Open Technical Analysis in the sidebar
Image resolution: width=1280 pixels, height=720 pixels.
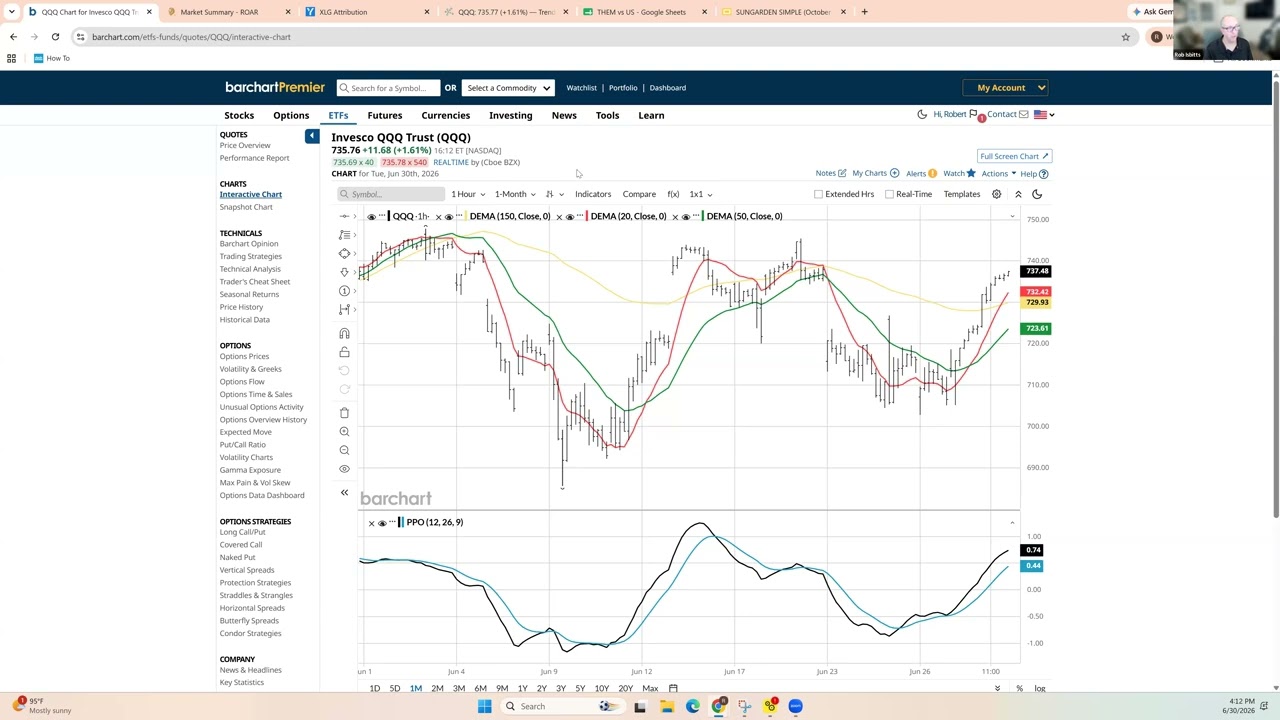click(250, 269)
